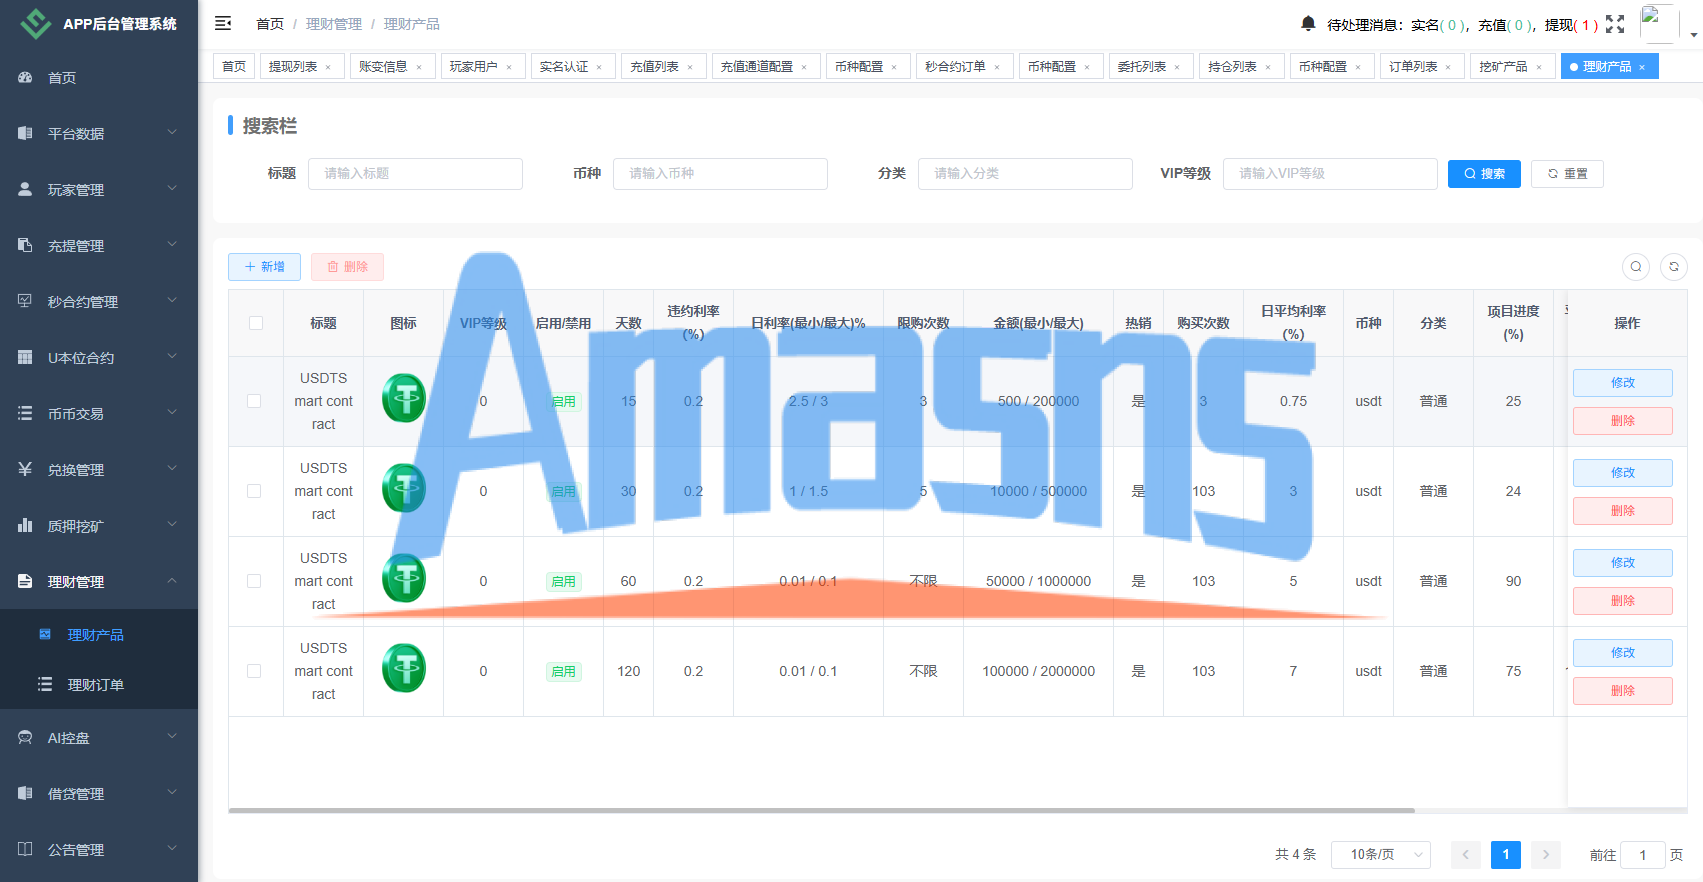Screen dimensions: 1703x882
Task: Expand the 充提管理 menu
Action: tap(99, 245)
